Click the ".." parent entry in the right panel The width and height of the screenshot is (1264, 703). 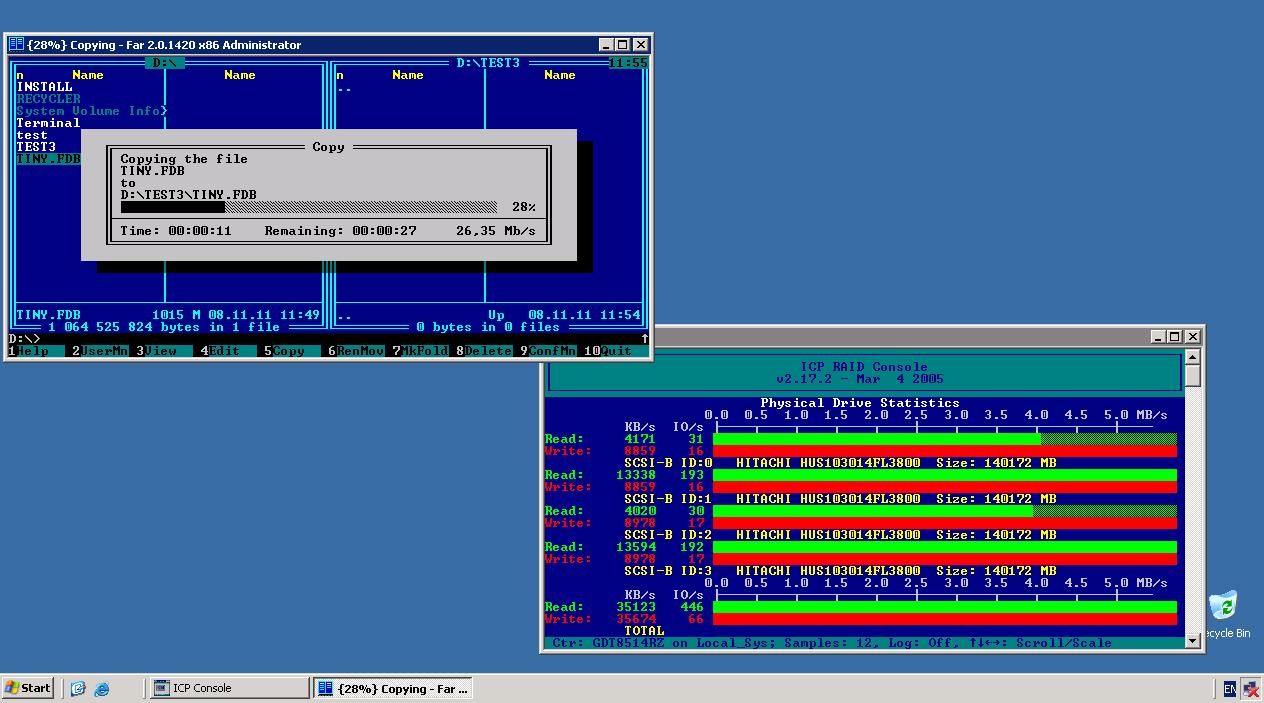(344, 87)
